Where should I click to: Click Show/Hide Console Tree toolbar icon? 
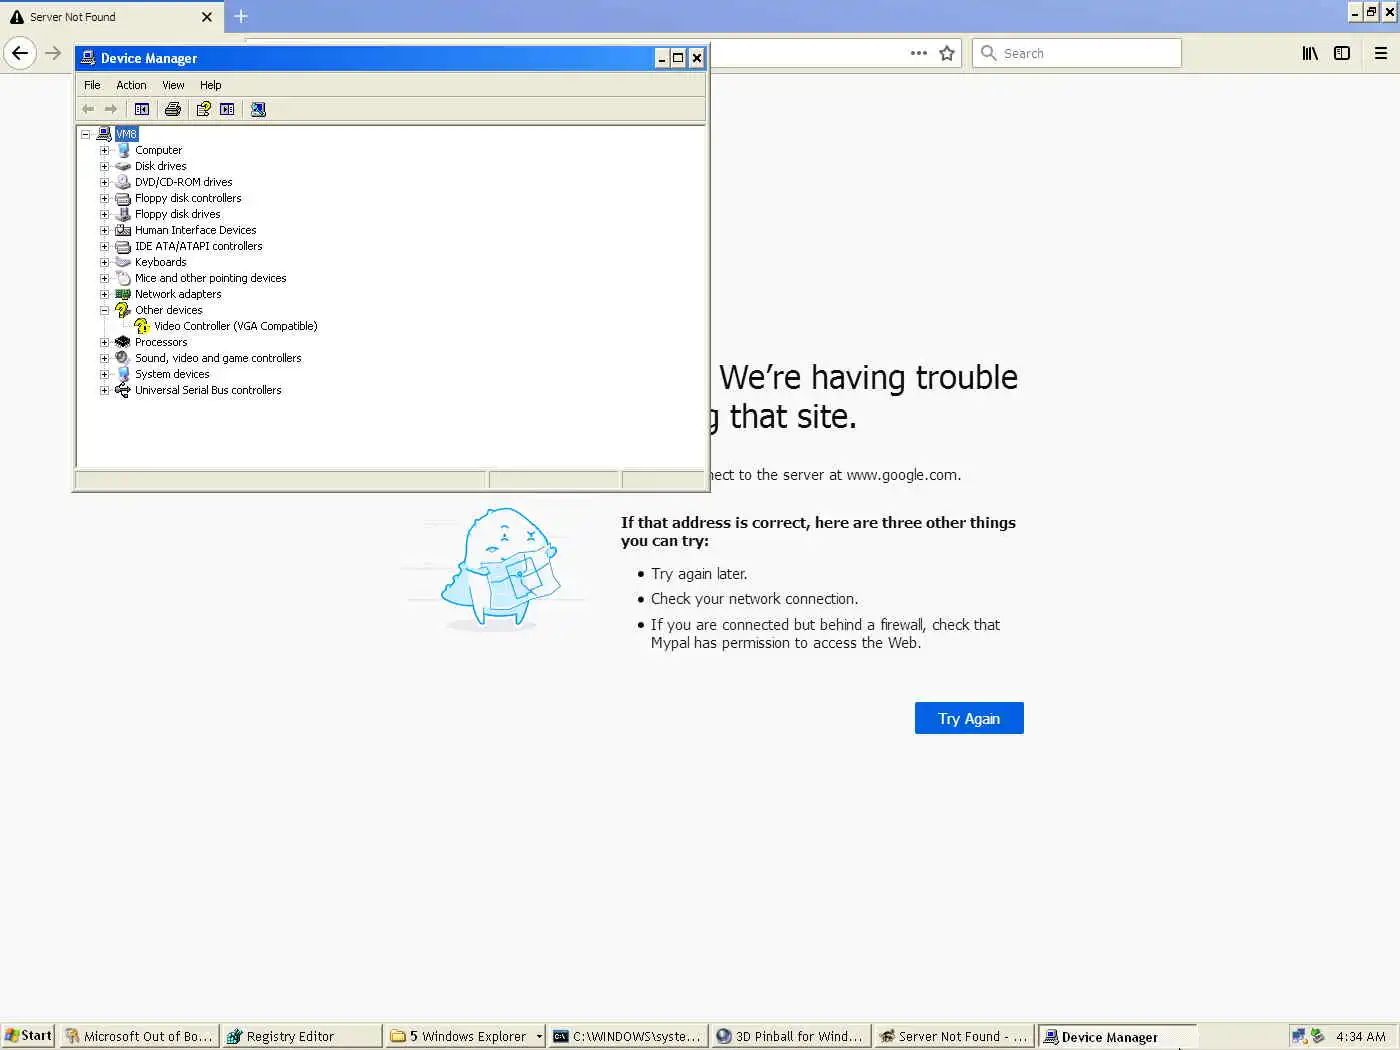(x=142, y=109)
